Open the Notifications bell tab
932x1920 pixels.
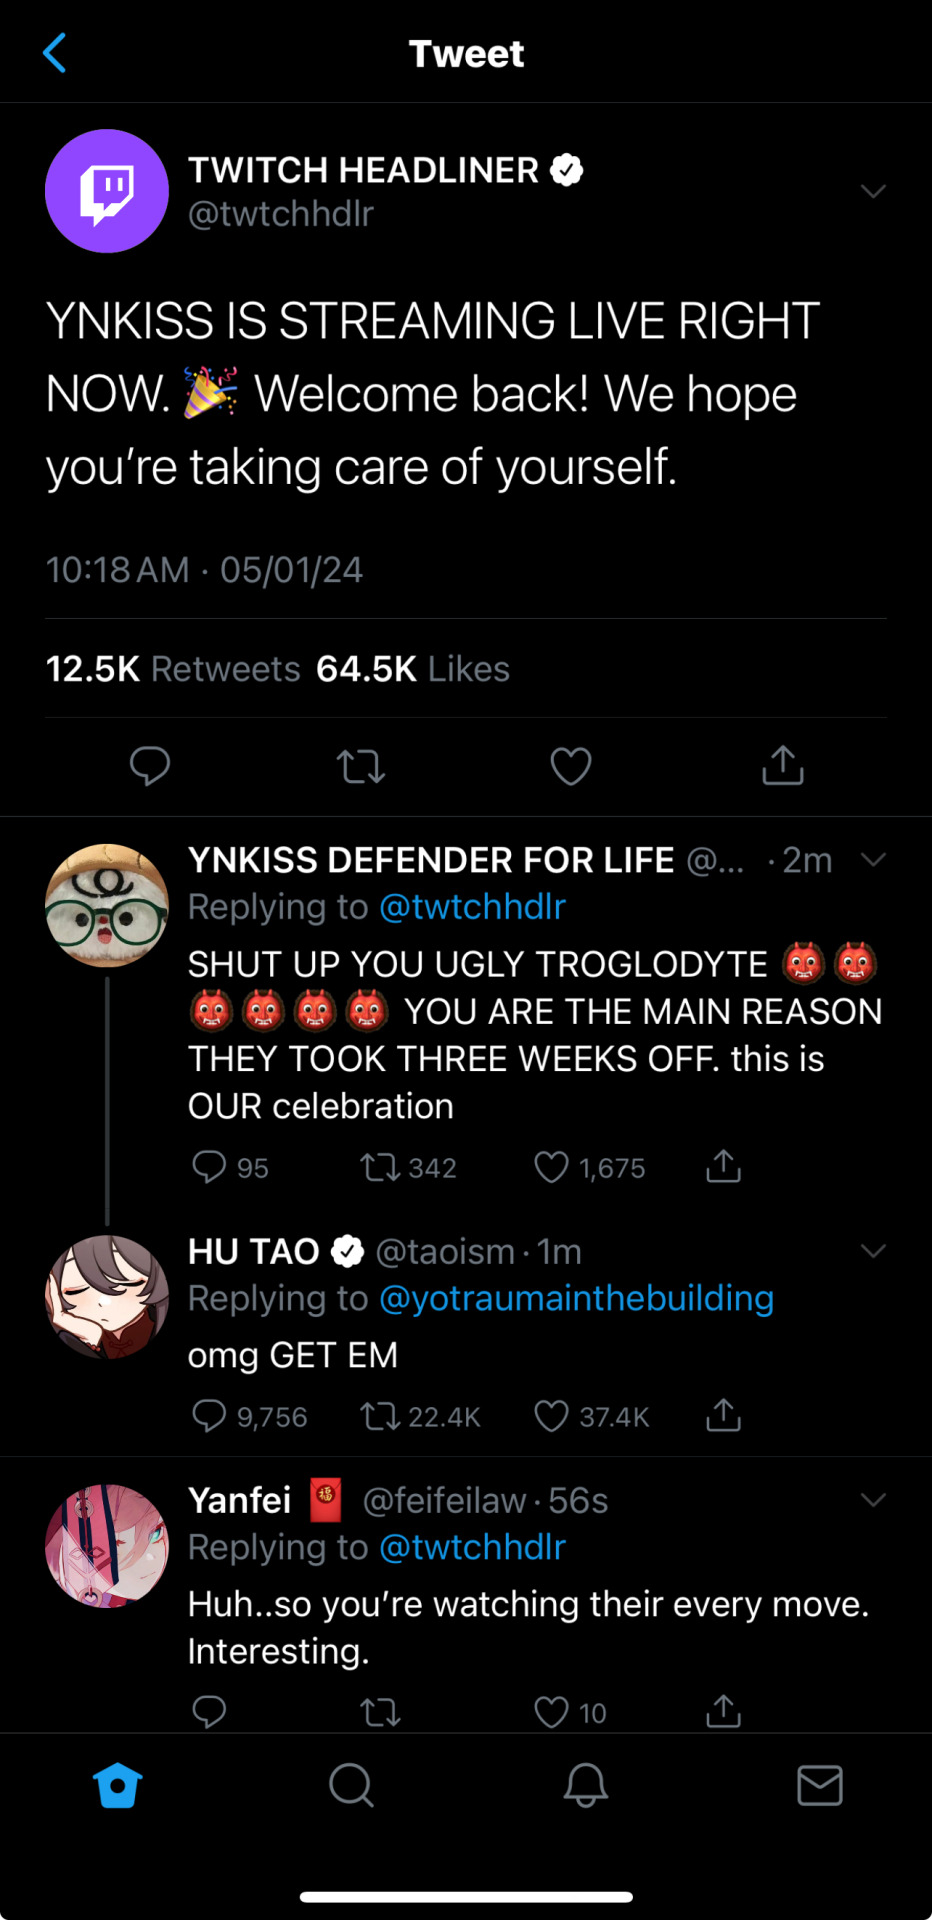click(x=586, y=1785)
